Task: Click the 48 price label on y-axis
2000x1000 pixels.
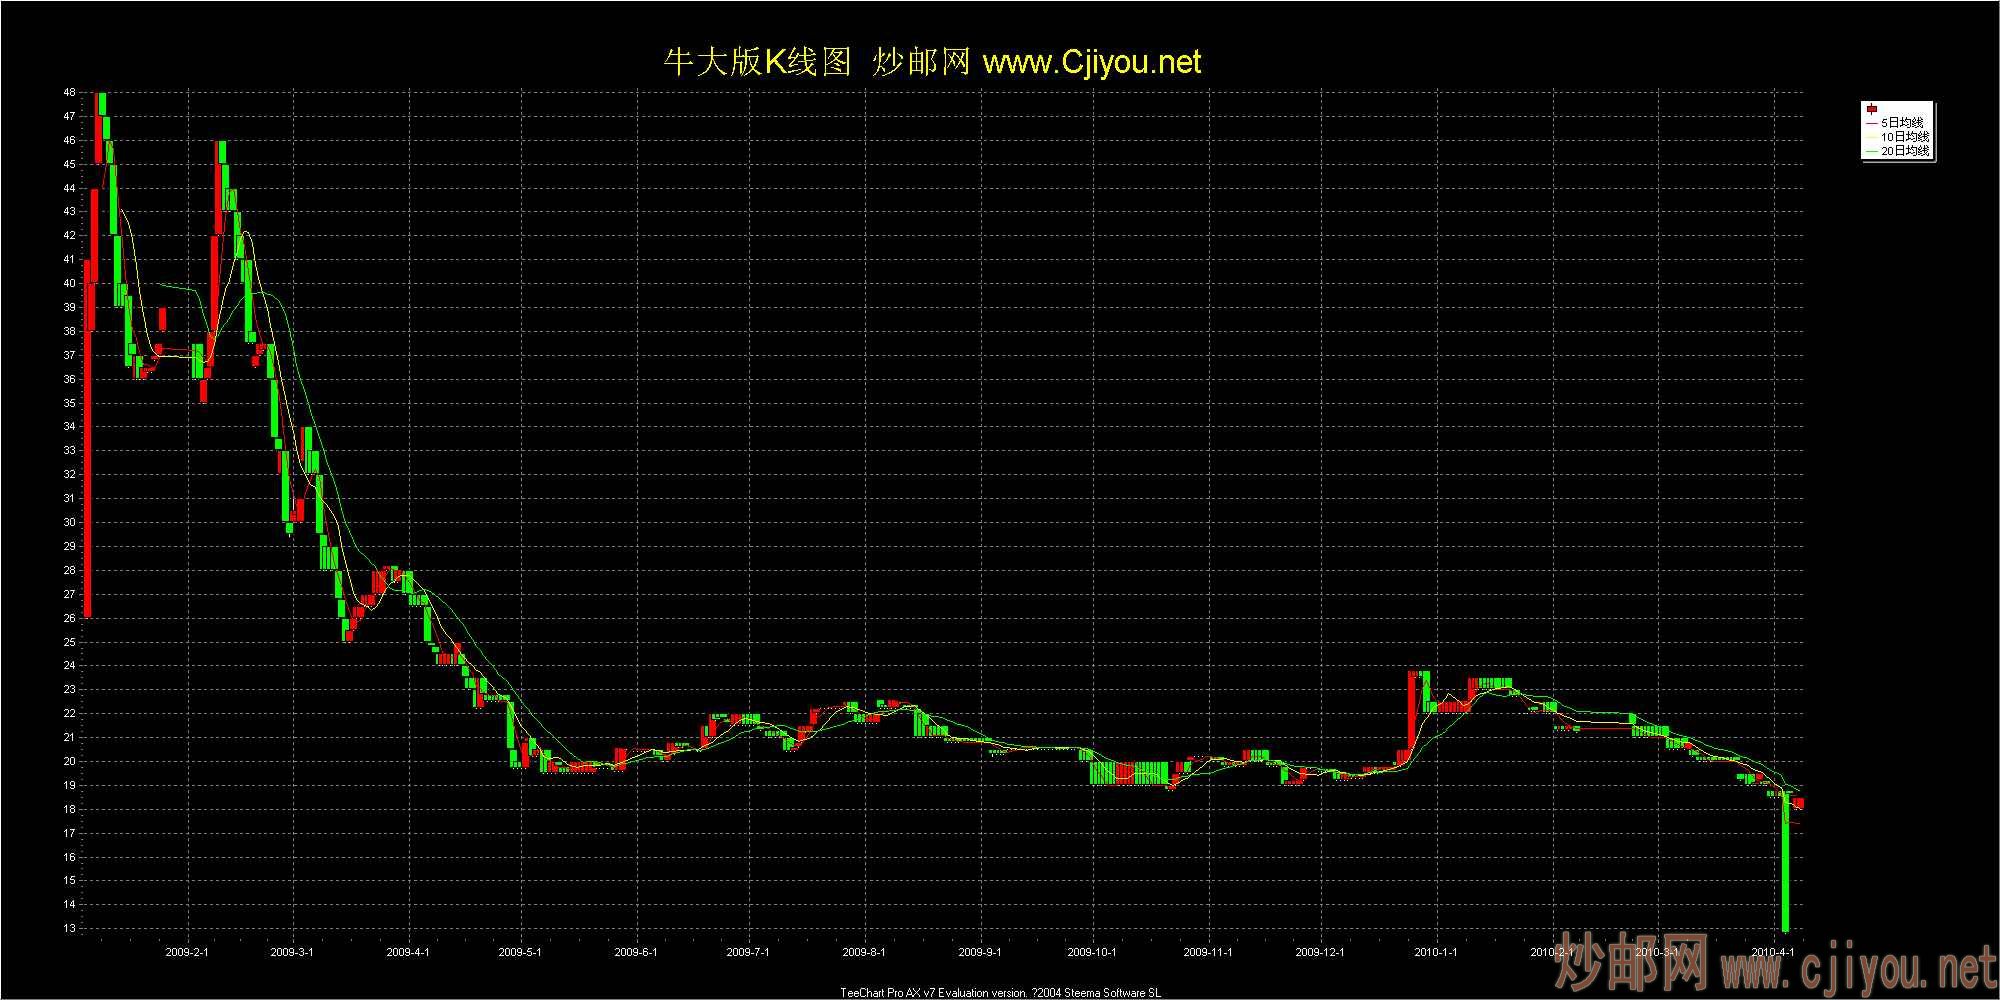Action: (x=69, y=92)
